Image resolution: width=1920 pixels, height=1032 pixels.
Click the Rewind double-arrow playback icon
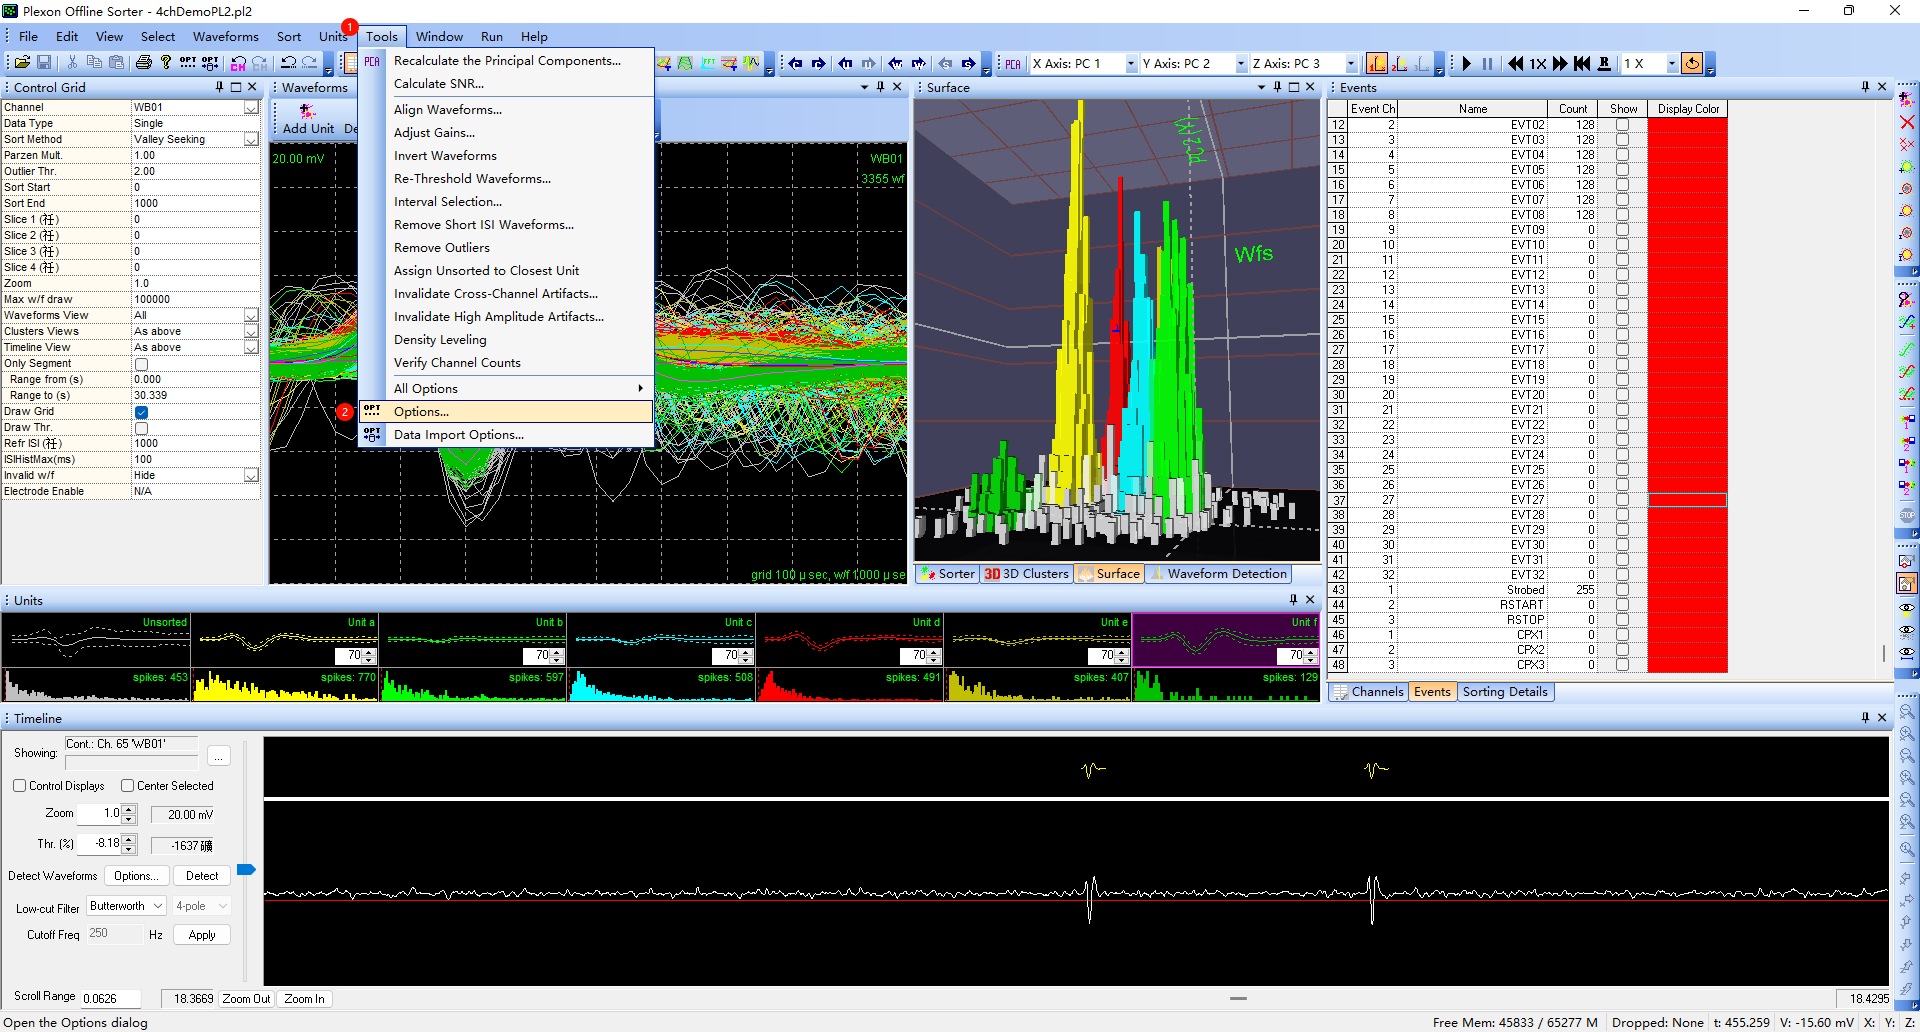click(x=1516, y=64)
